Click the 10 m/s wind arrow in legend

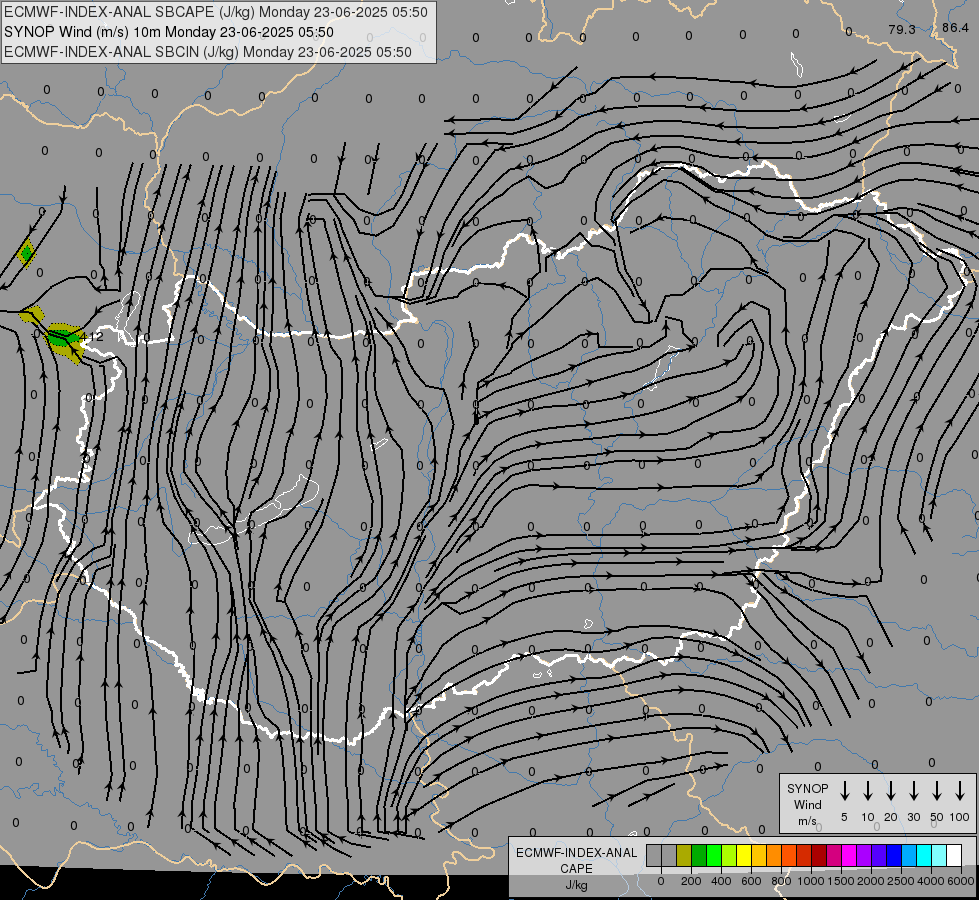pyautogui.click(x=867, y=790)
